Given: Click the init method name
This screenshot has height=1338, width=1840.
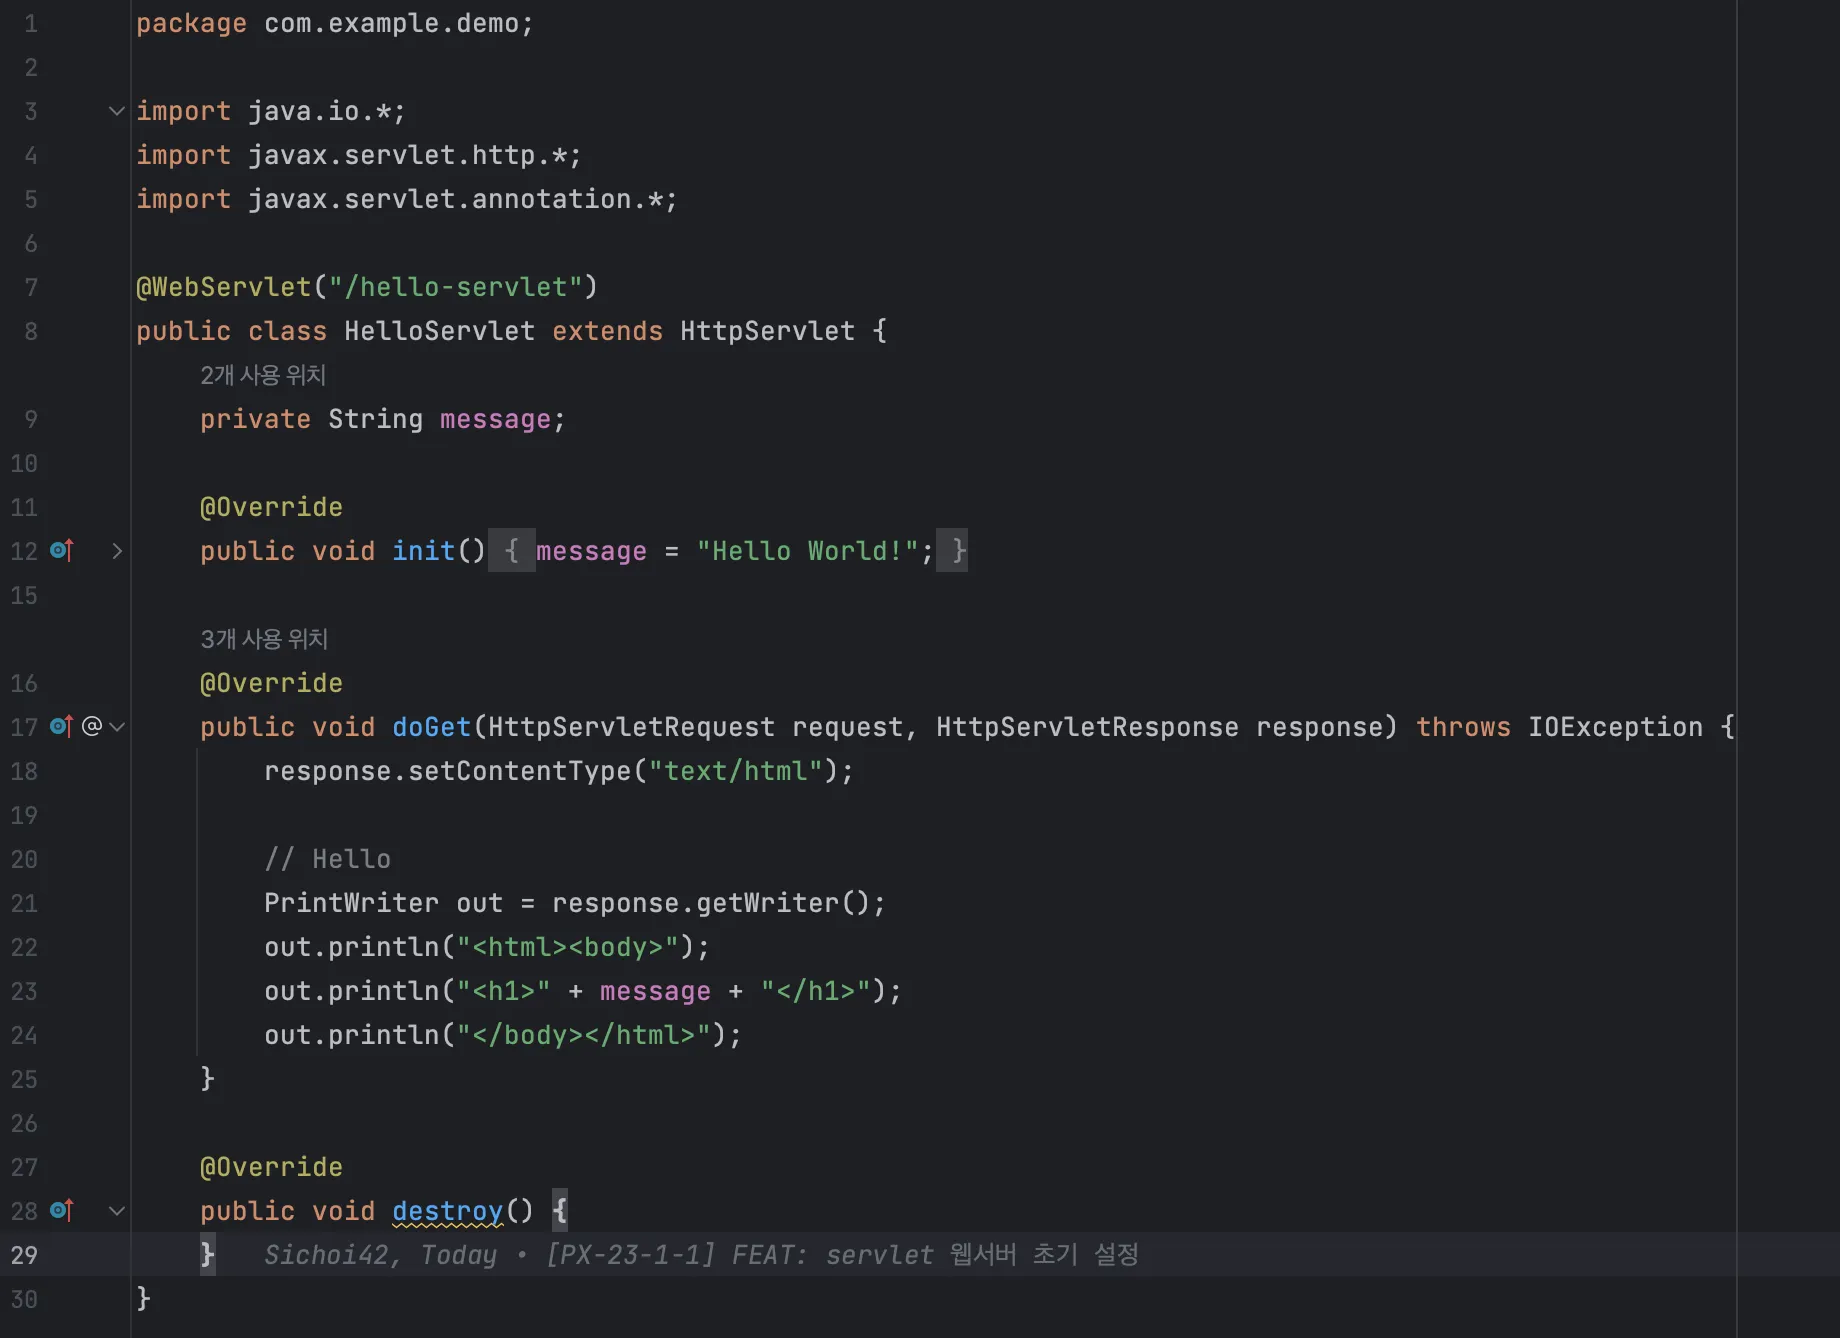Looking at the screenshot, I should [424, 551].
